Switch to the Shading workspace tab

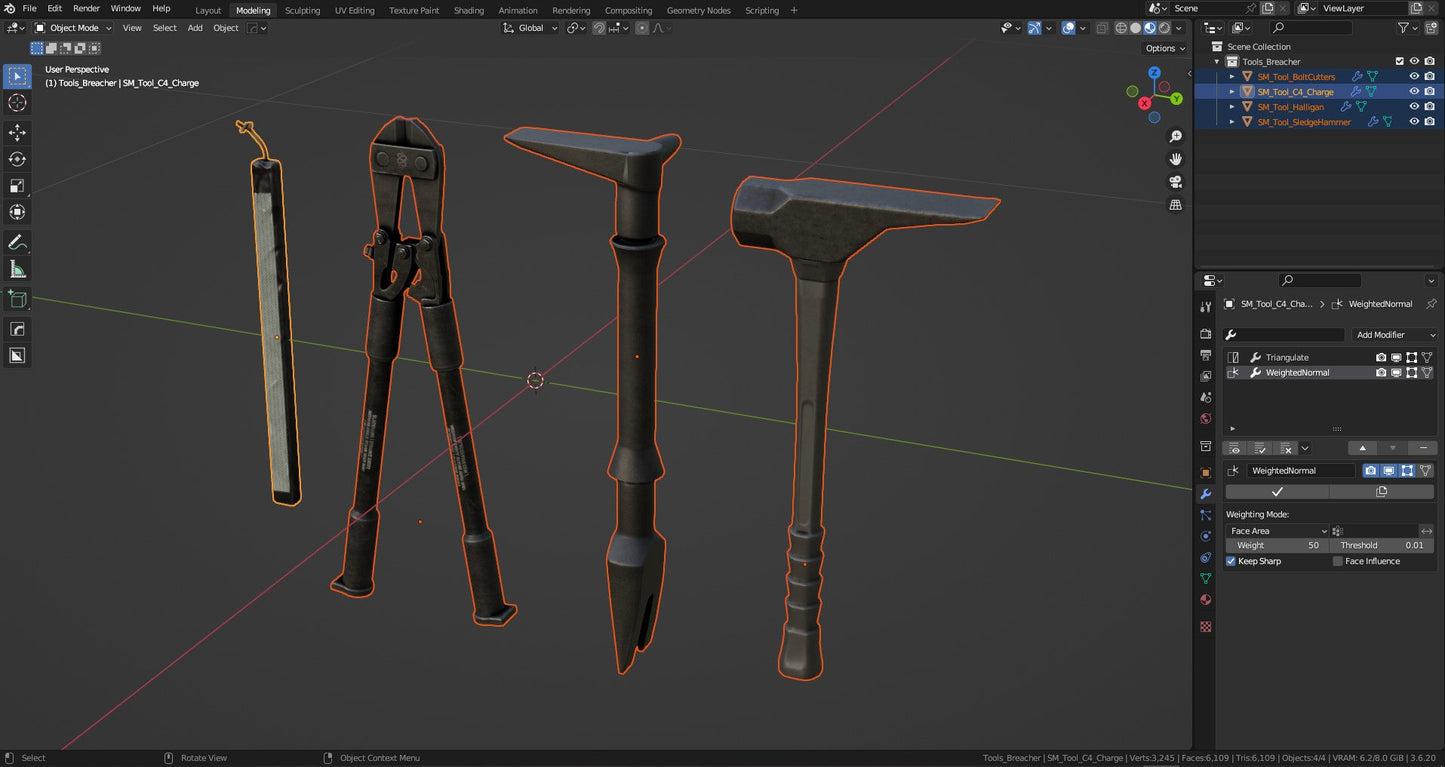pyautogui.click(x=468, y=10)
